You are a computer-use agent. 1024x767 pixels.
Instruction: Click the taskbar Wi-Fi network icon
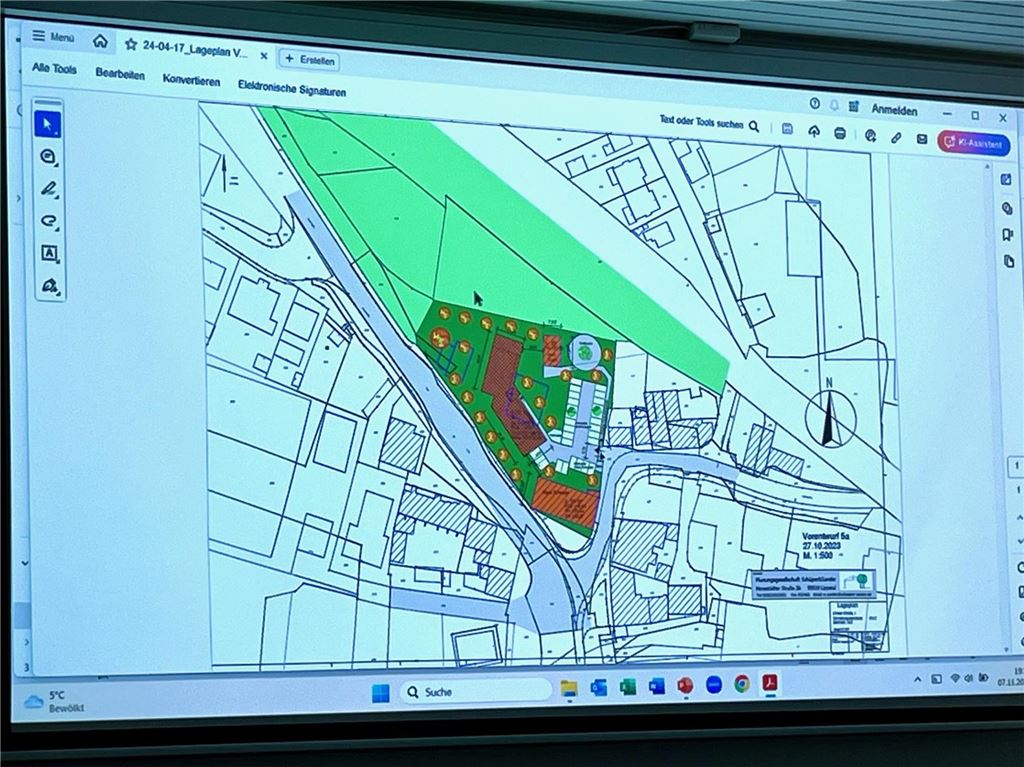(x=955, y=679)
